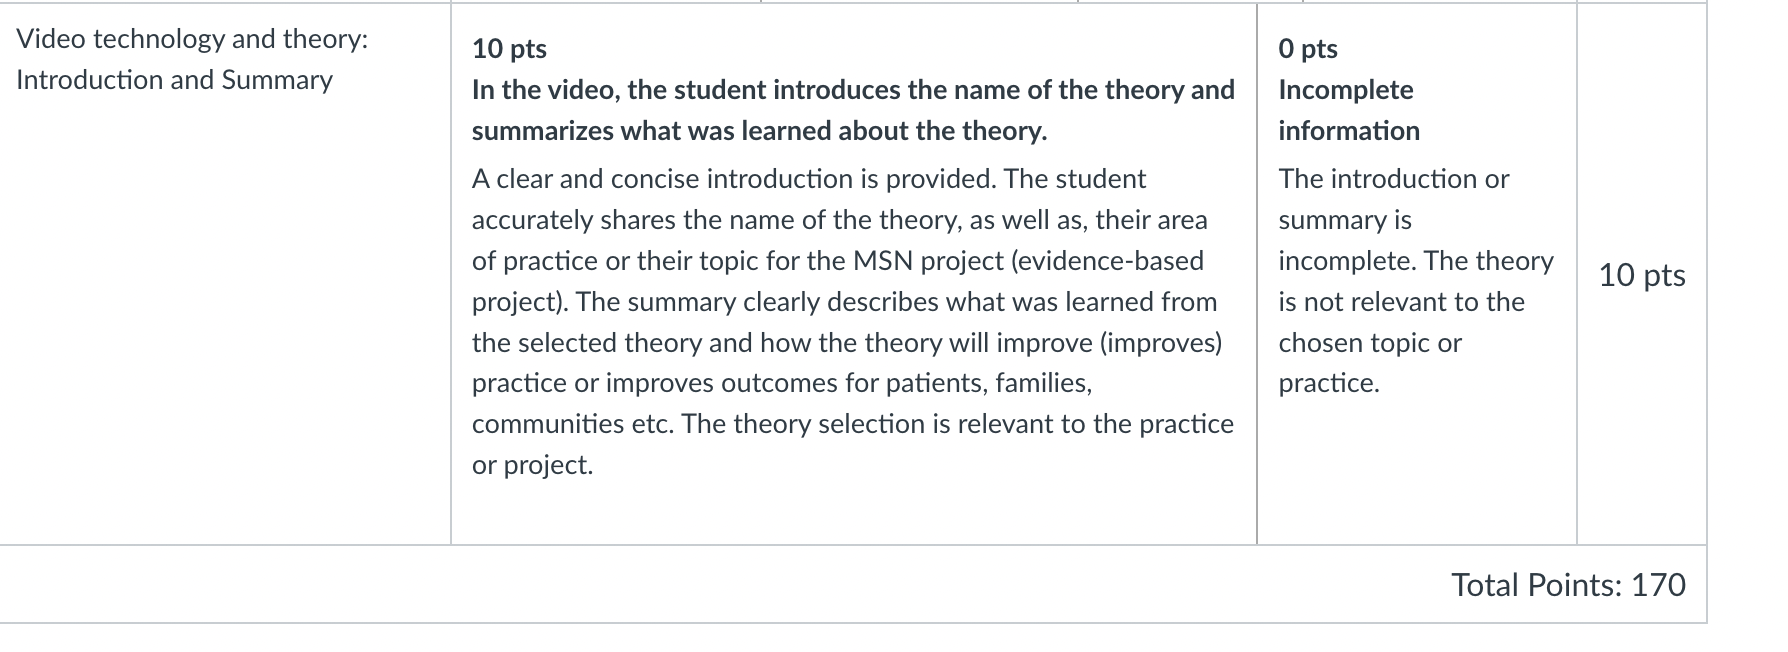Click the 'Incomplete information' rating title
The height and width of the screenshot is (652, 1788).
coord(1349,110)
